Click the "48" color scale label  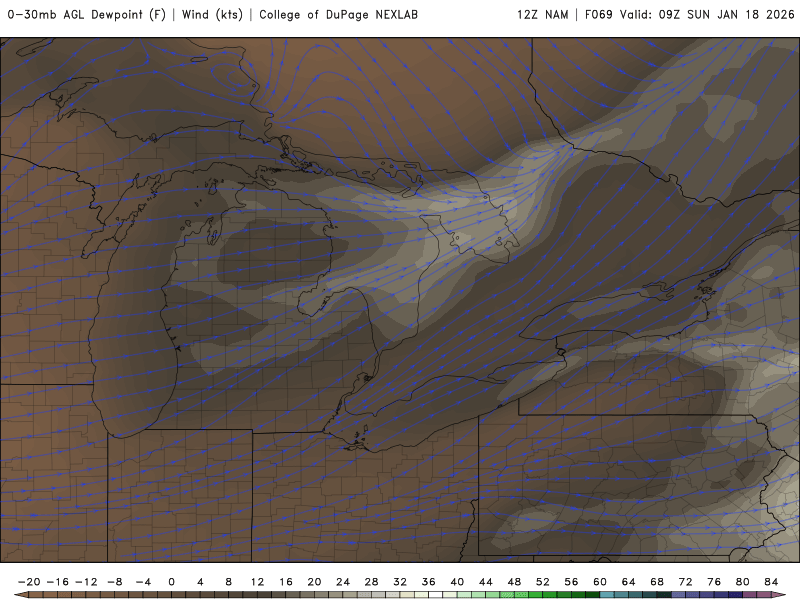[x=514, y=582]
